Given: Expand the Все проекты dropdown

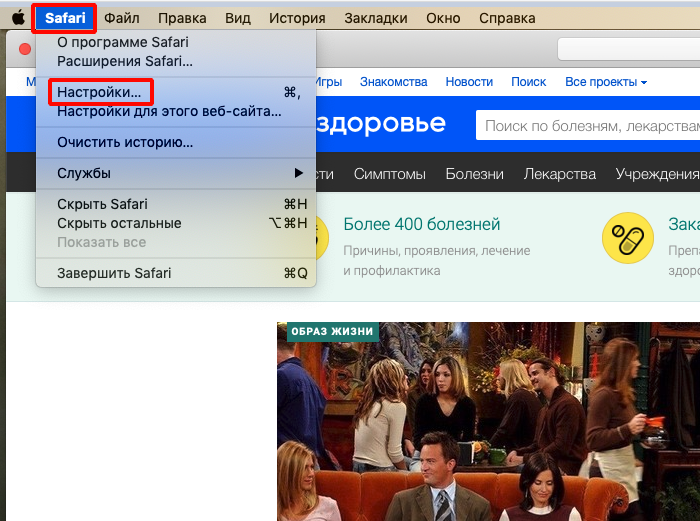Looking at the screenshot, I should (x=606, y=82).
